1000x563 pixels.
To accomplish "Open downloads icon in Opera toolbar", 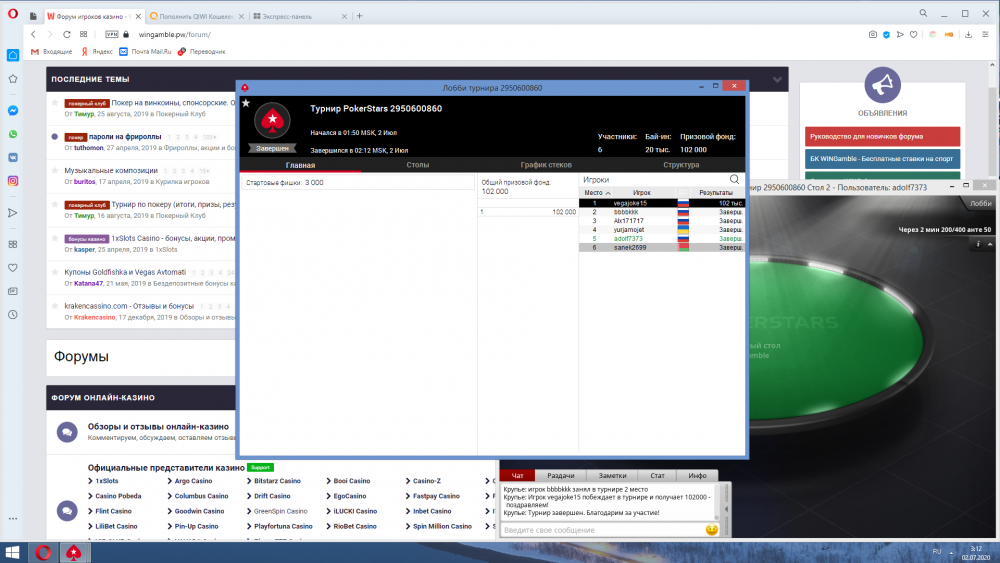I will tap(968, 34).
